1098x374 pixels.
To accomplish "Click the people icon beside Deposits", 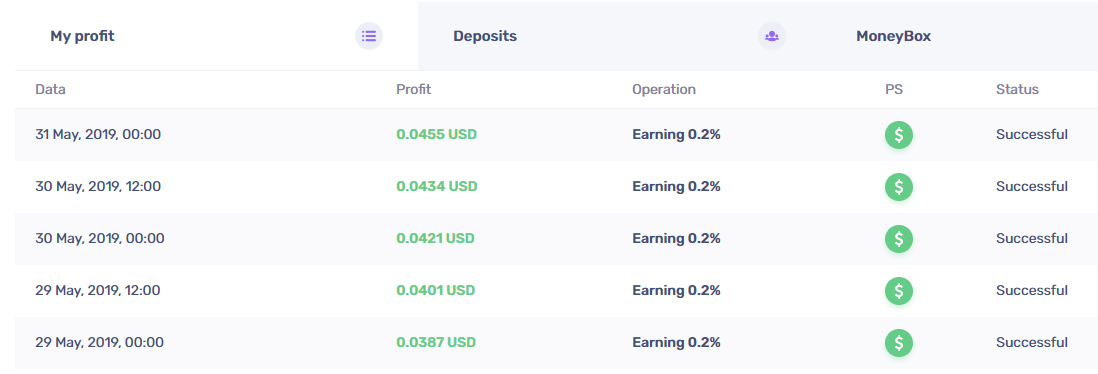I will pyautogui.click(x=772, y=36).
